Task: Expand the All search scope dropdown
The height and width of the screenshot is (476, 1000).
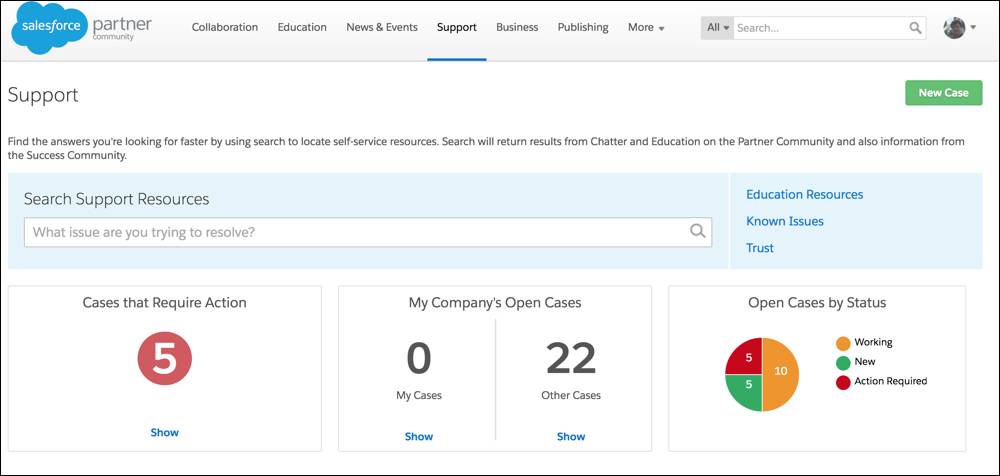Action: click(717, 27)
